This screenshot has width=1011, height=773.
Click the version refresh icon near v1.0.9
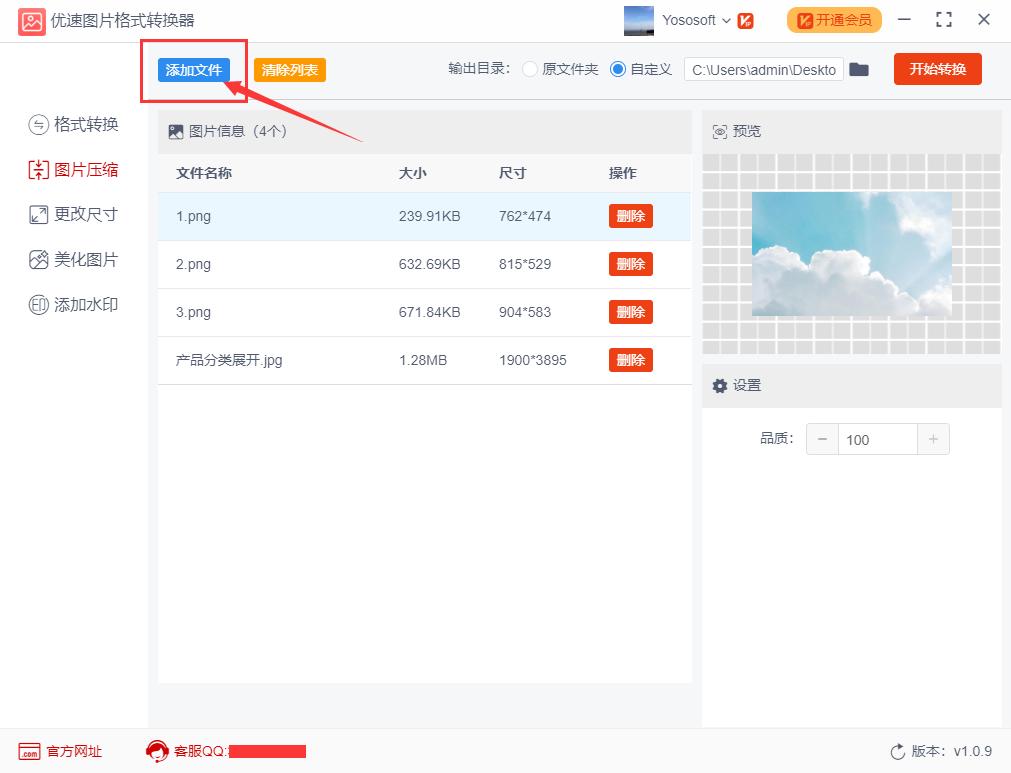coord(897,751)
